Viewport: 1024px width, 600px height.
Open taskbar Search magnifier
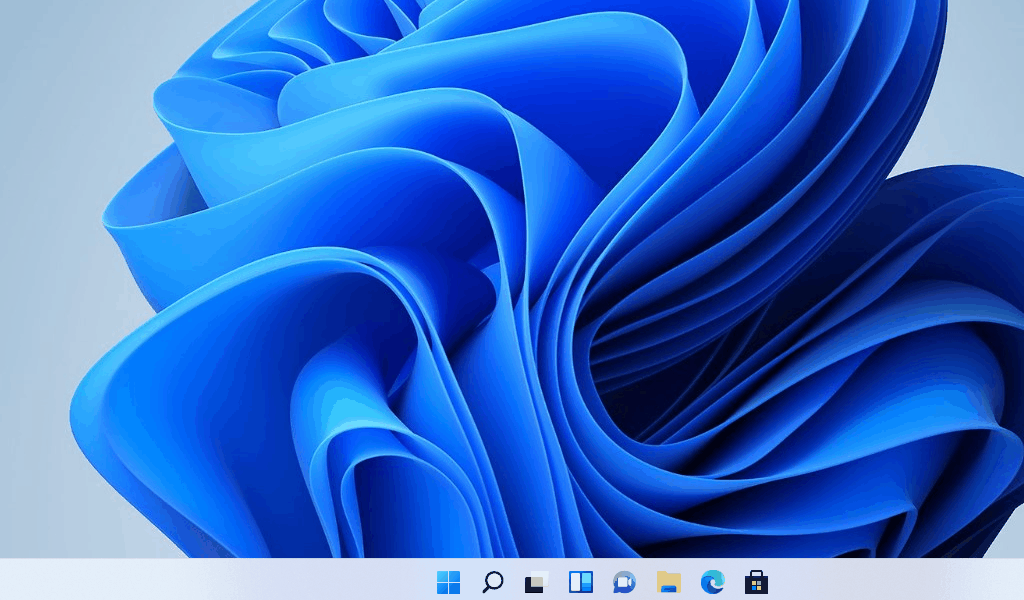point(492,582)
